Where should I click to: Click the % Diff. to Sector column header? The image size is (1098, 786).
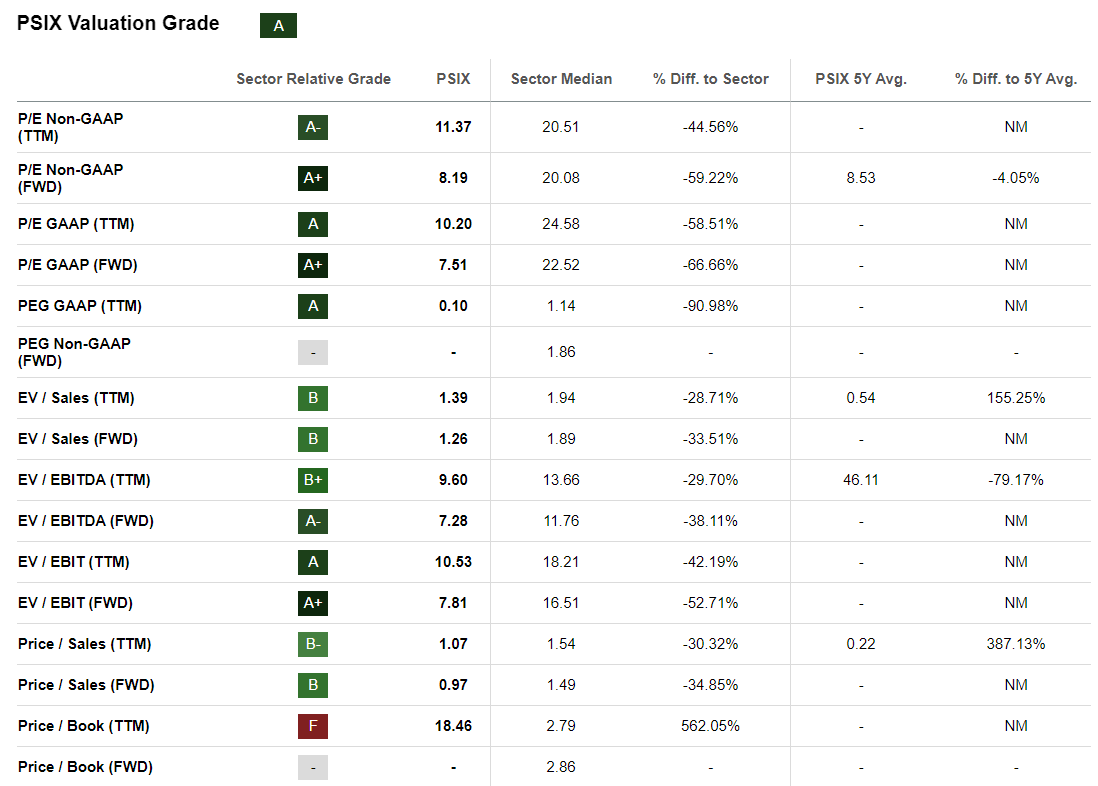(x=711, y=79)
